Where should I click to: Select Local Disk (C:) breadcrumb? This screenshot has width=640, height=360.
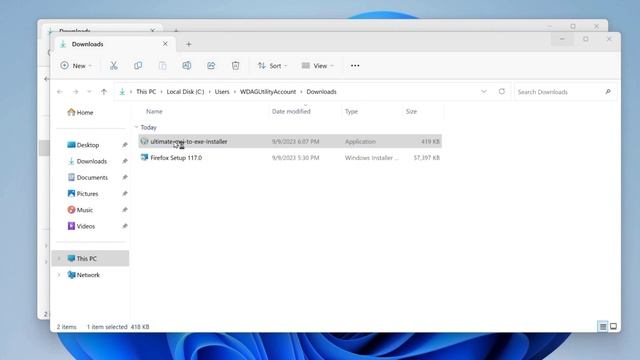click(x=185, y=92)
